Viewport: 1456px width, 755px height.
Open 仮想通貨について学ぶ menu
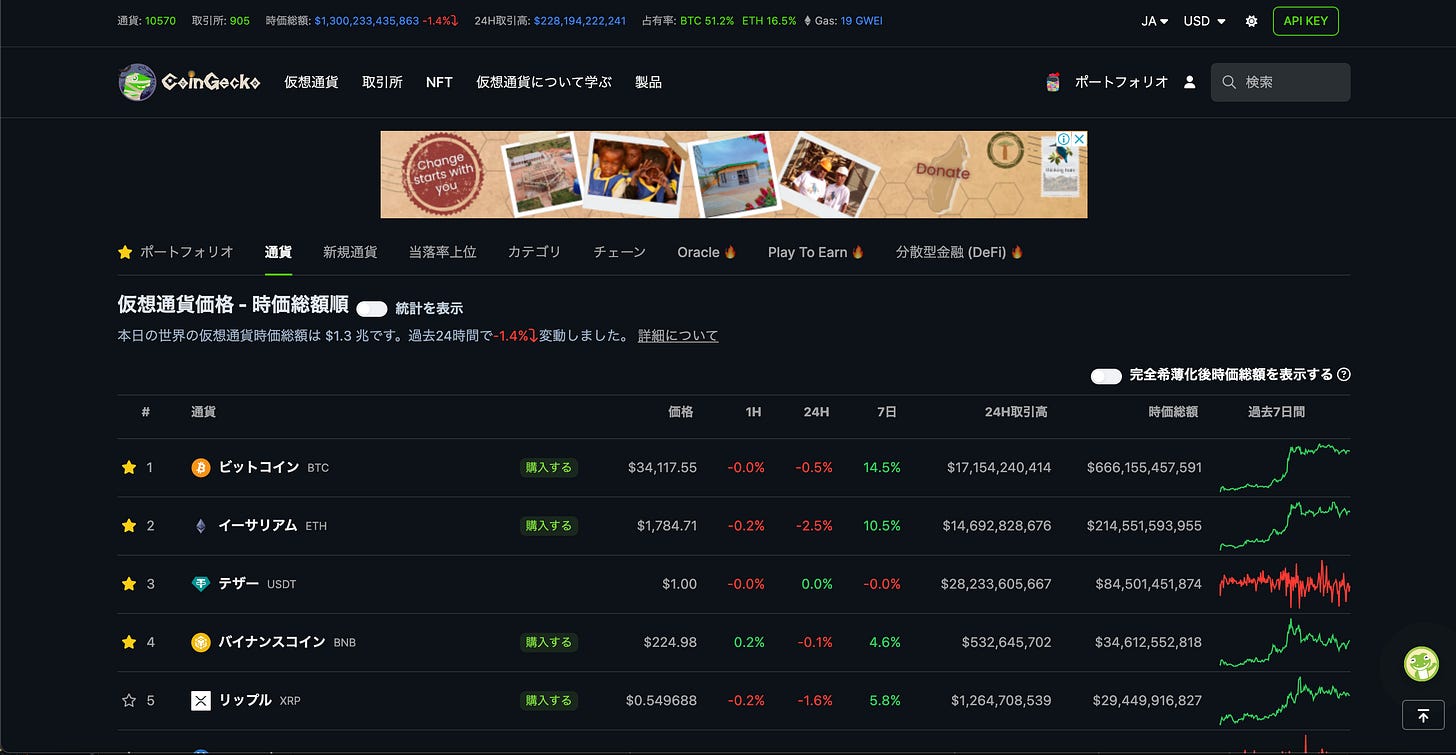pos(544,82)
